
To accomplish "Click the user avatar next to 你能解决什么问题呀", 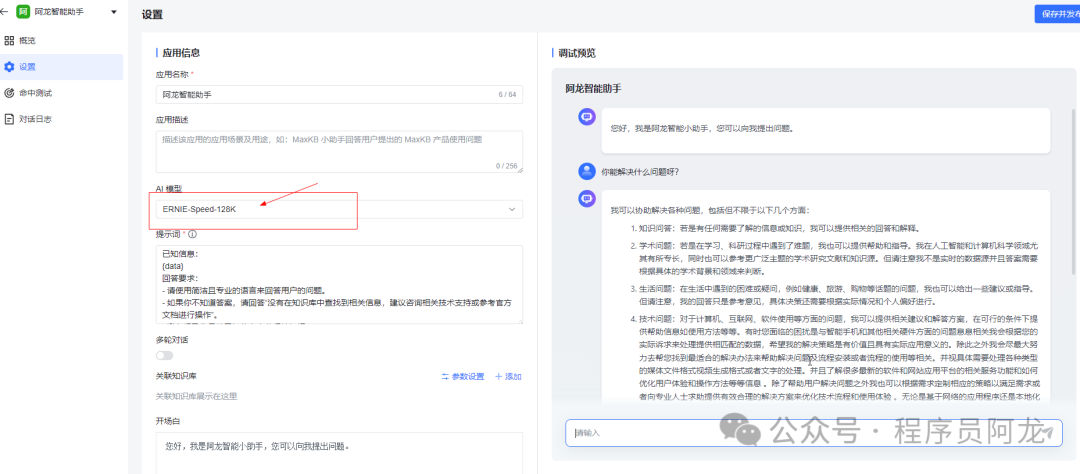I will pos(587,171).
